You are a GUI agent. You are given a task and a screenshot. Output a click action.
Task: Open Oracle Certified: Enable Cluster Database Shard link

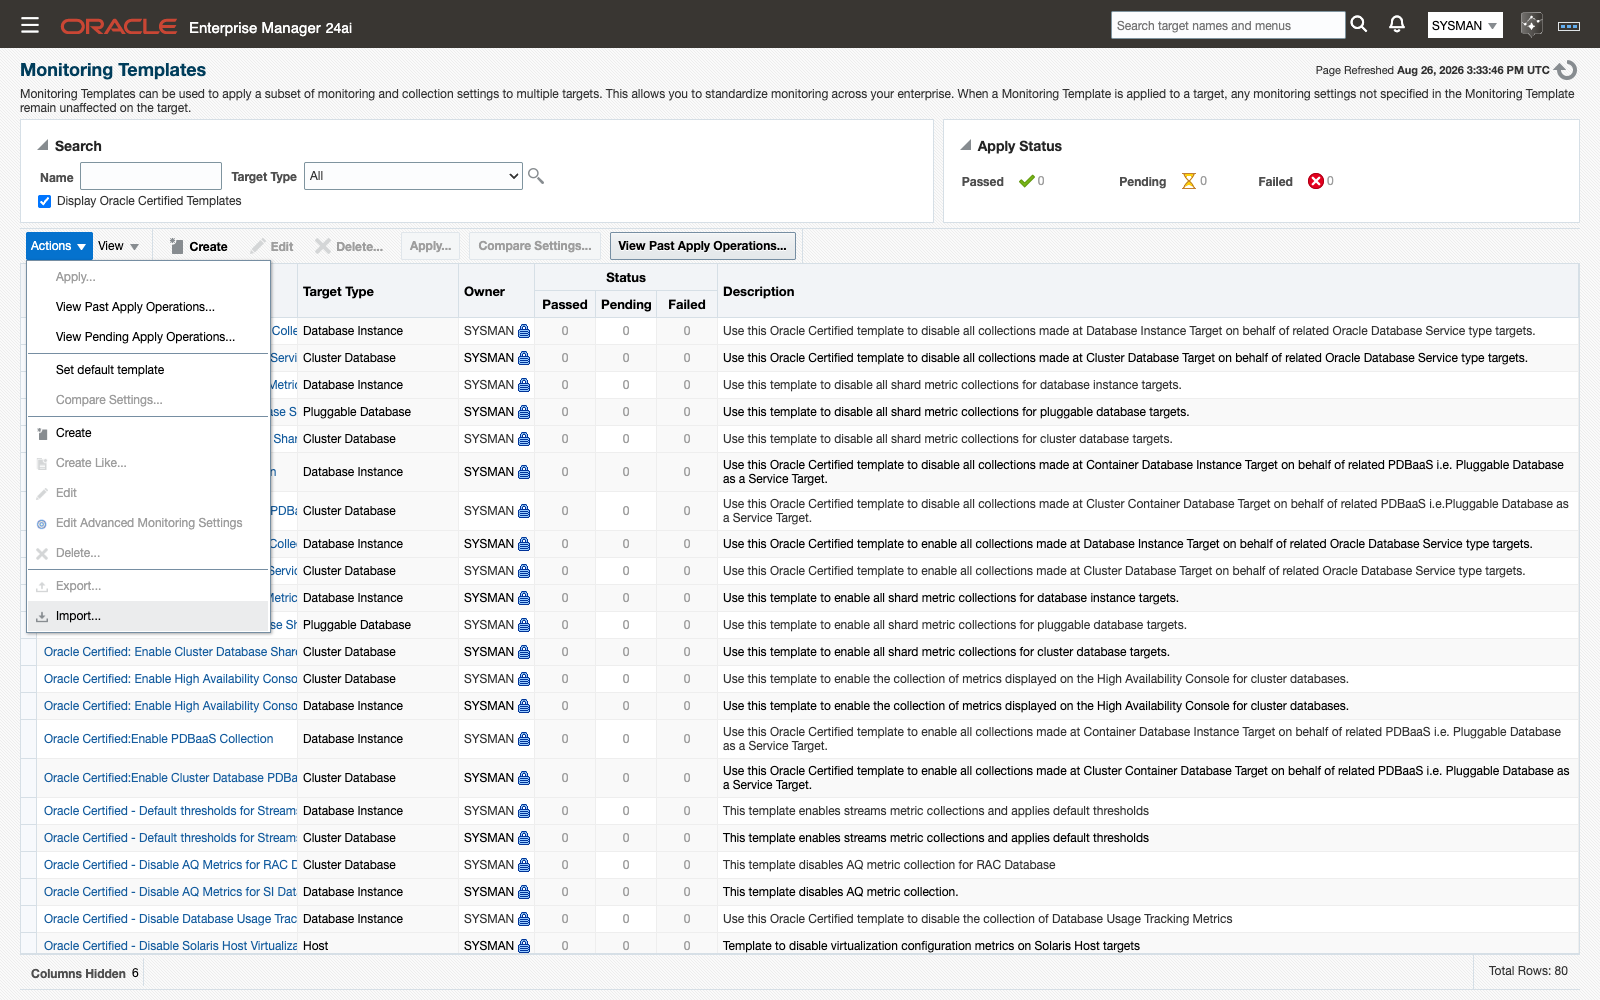point(170,652)
